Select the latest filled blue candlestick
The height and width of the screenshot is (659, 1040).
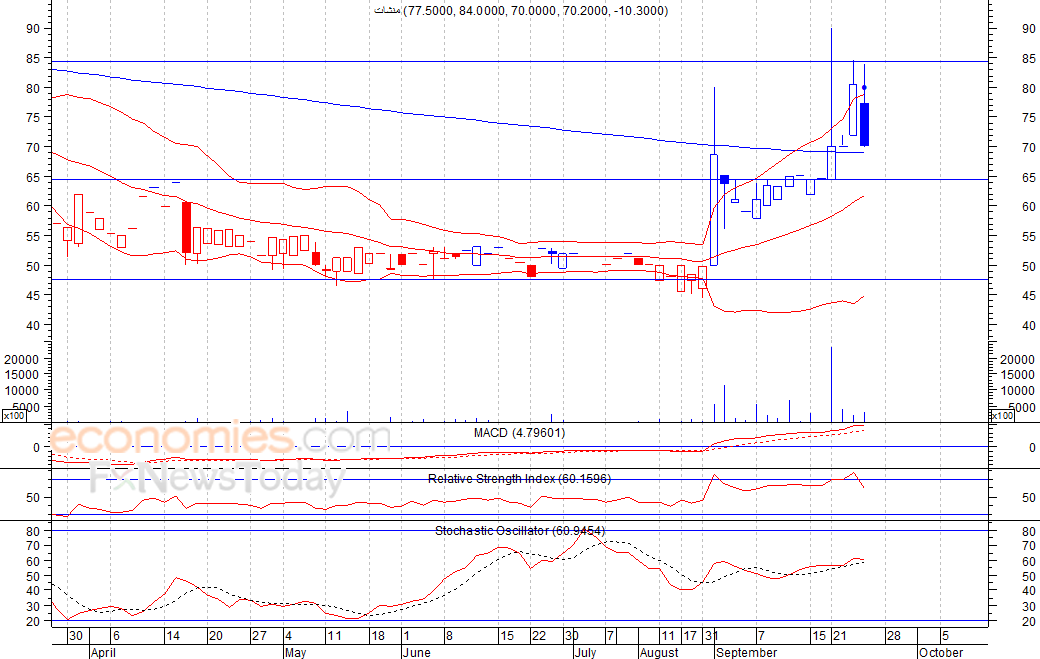(x=864, y=125)
